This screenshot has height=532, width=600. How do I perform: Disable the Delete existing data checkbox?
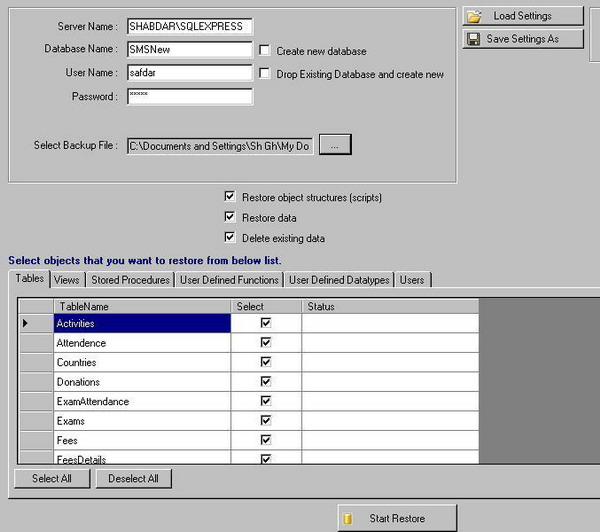(231, 238)
